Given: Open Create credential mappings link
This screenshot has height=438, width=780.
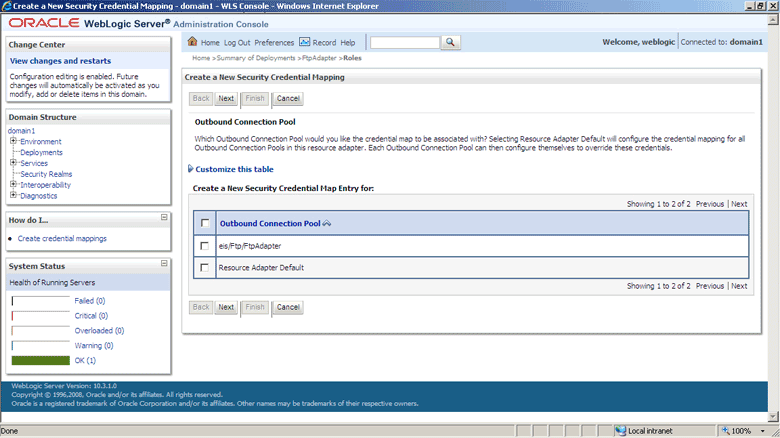Looking at the screenshot, I should click(62, 238).
